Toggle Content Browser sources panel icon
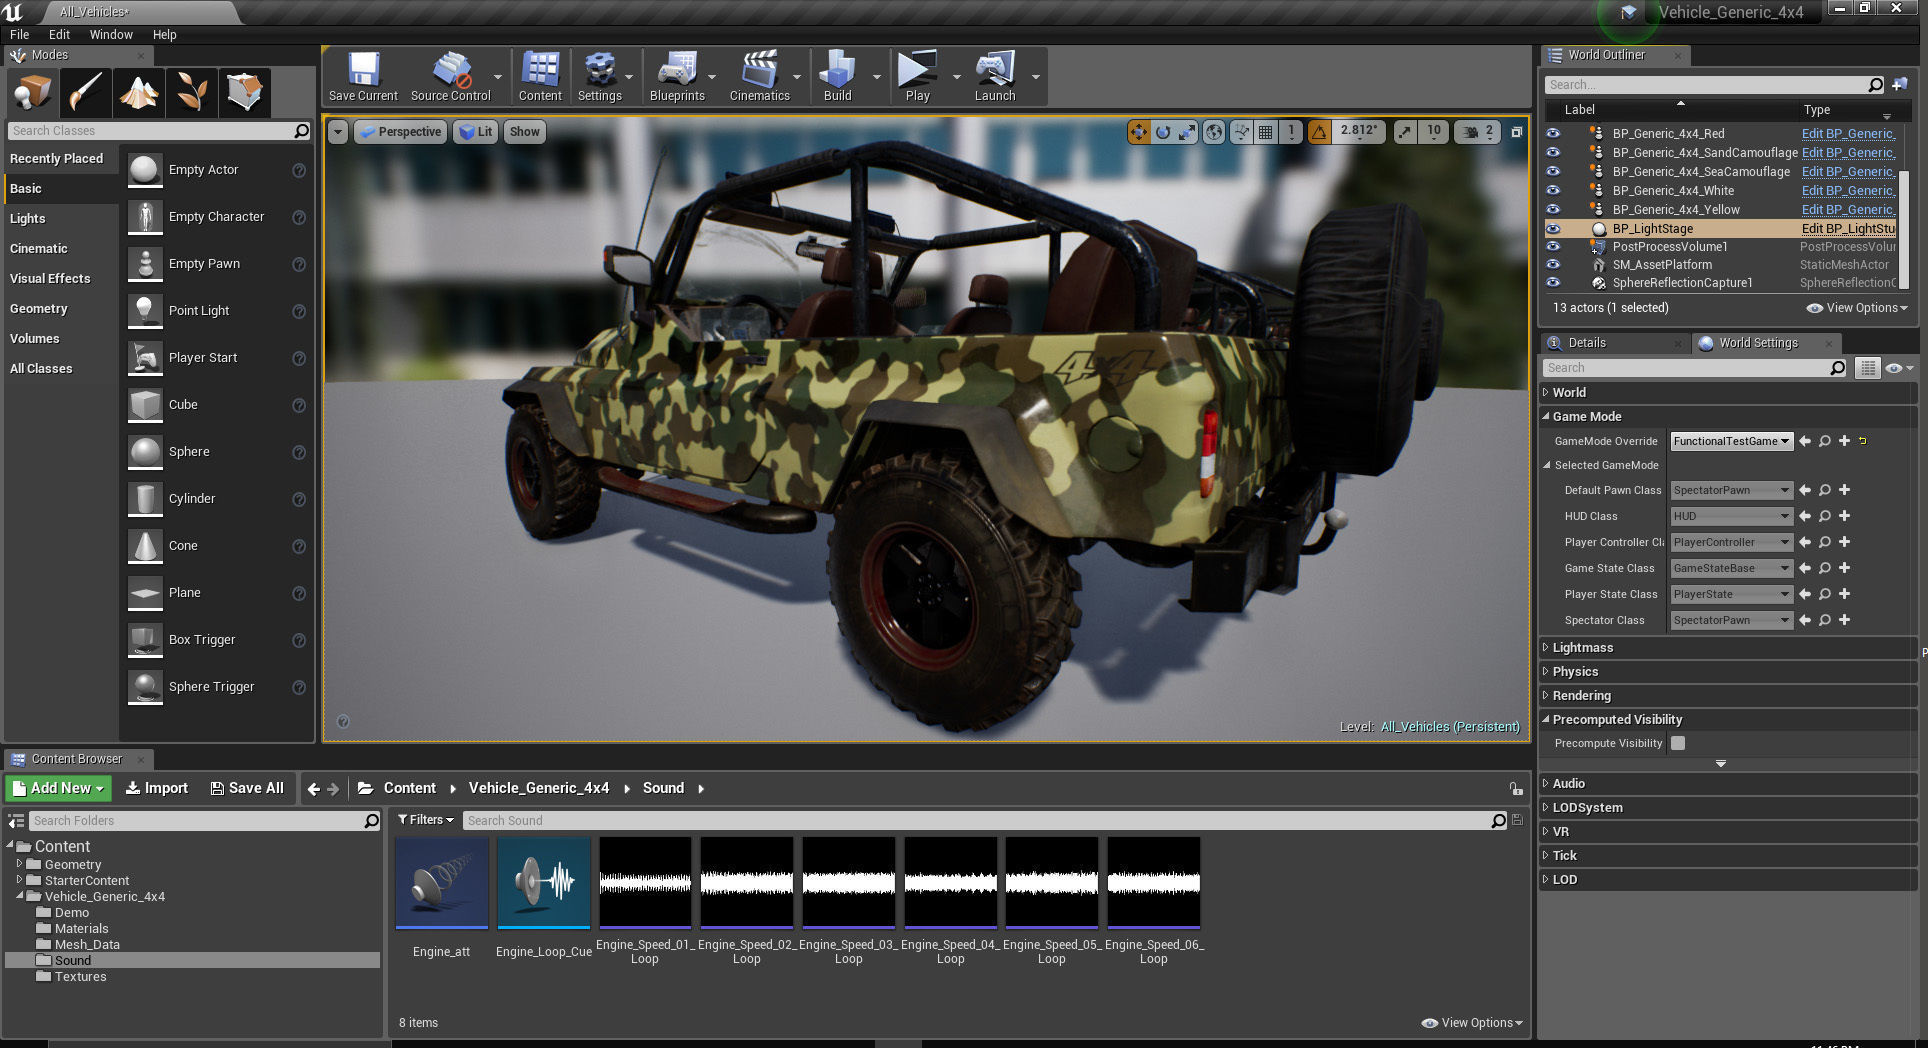 click(x=16, y=821)
